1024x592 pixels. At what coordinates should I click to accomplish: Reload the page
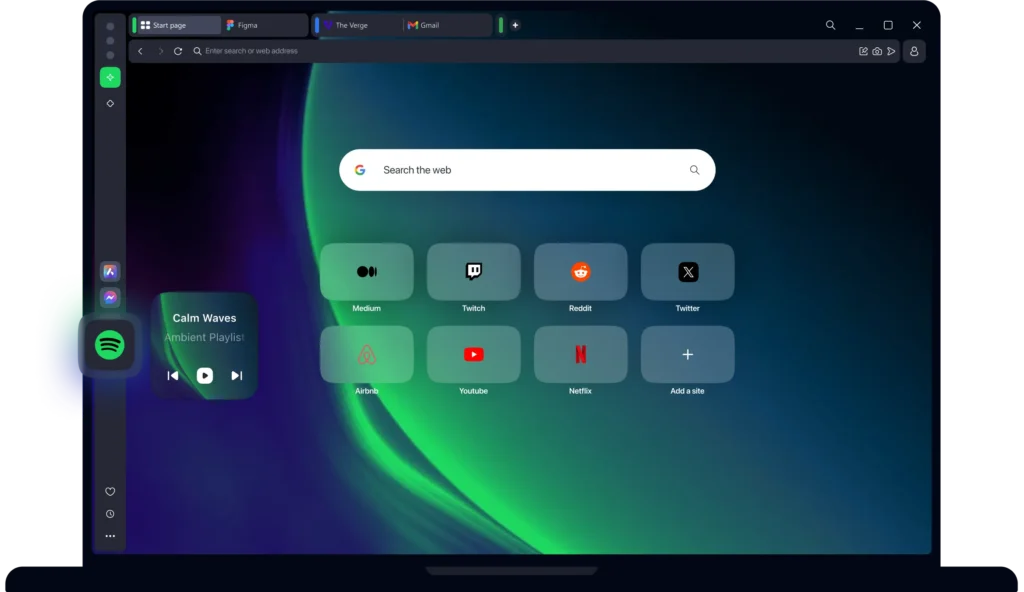pyautogui.click(x=178, y=51)
